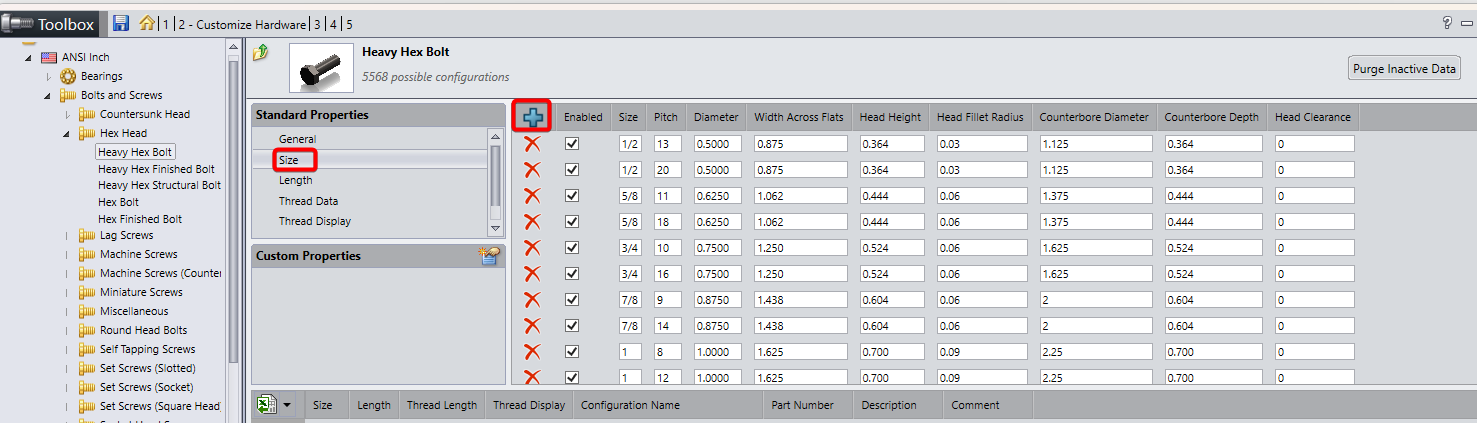Screen dimensions: 1477x423
Task: Delete the size 5/8 pitch 18 row
Action: tap(532, 222)
